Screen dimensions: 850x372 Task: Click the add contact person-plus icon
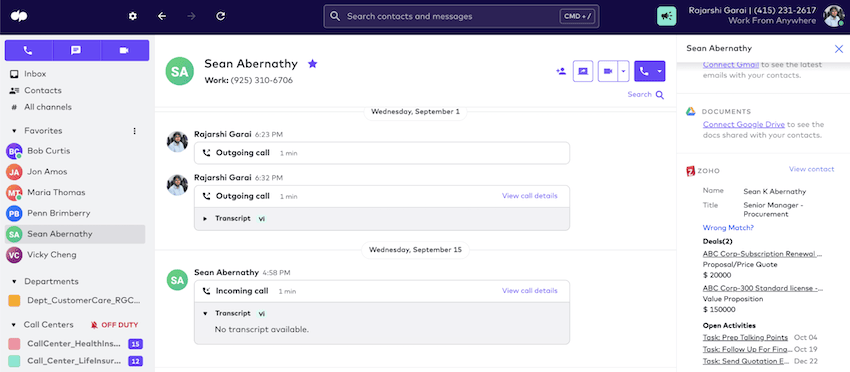point(561,71)
